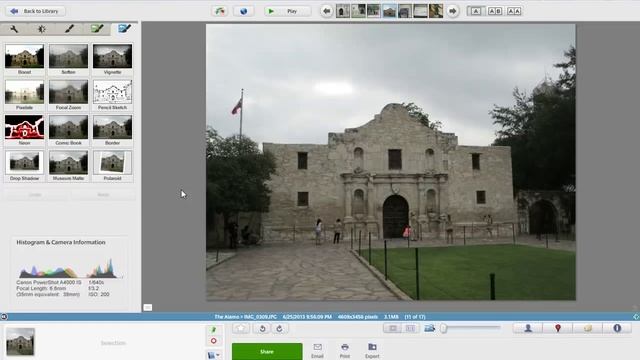Screen dimensions: 640x360
Task: Show the Properties info panel
Action: click(617, 328)
